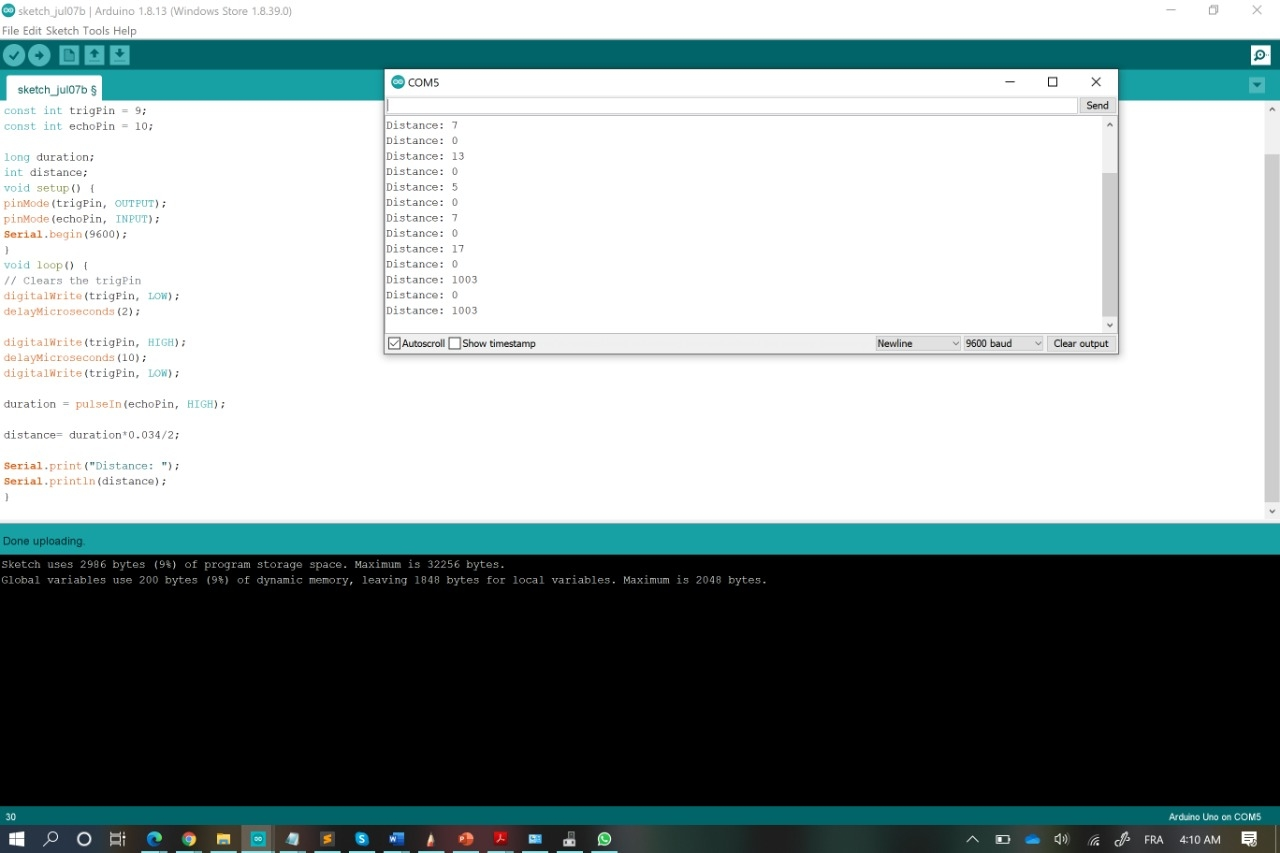The width and height of the screenshot is (1280, 853).
Task: Click 'Serial.begin(9600);' code line
Action: 66,235
